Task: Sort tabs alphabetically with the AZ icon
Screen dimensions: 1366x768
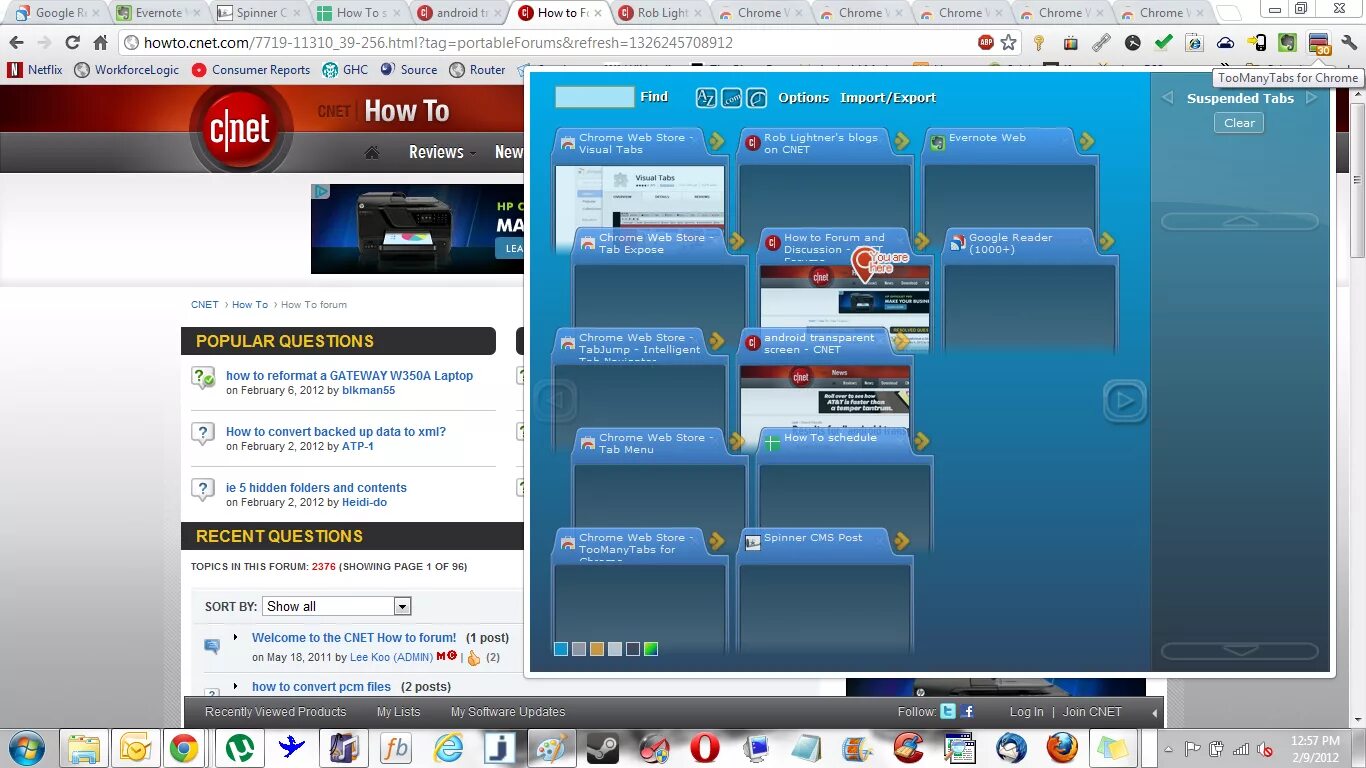Action: point(706,97)
